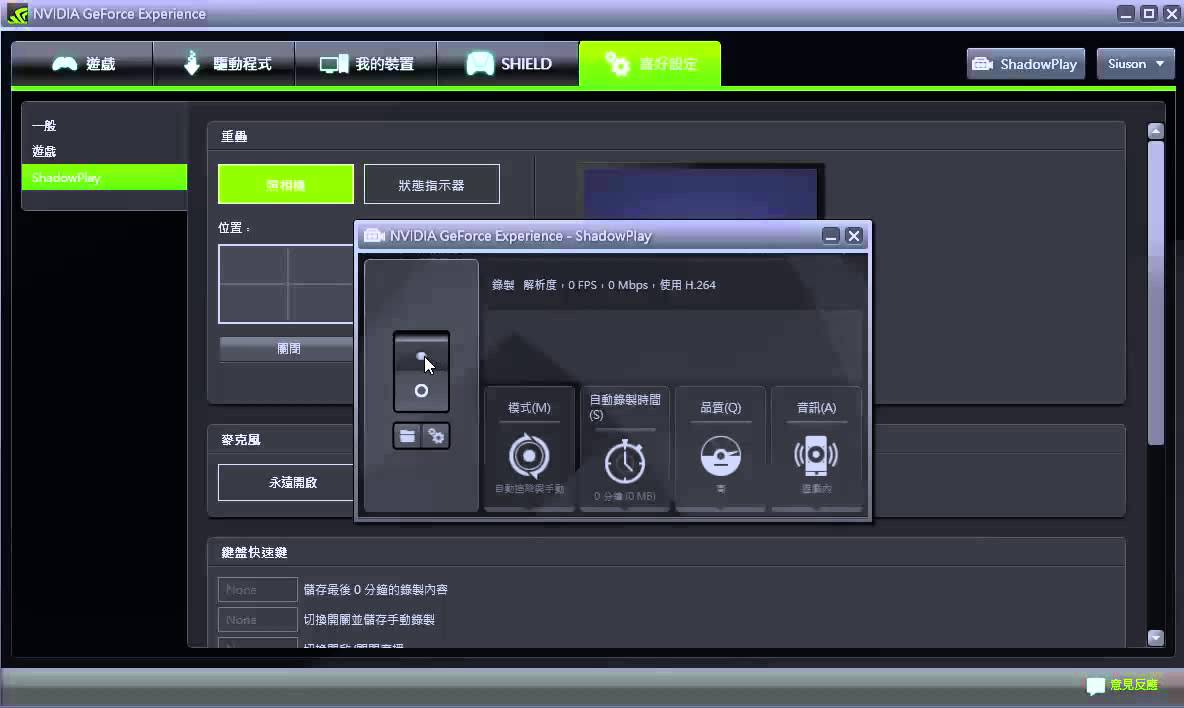Open the Siuson account dropdown
The height and width of the screenshot is (708, 1184).
pyautogui.click(x=1136, y=64)
